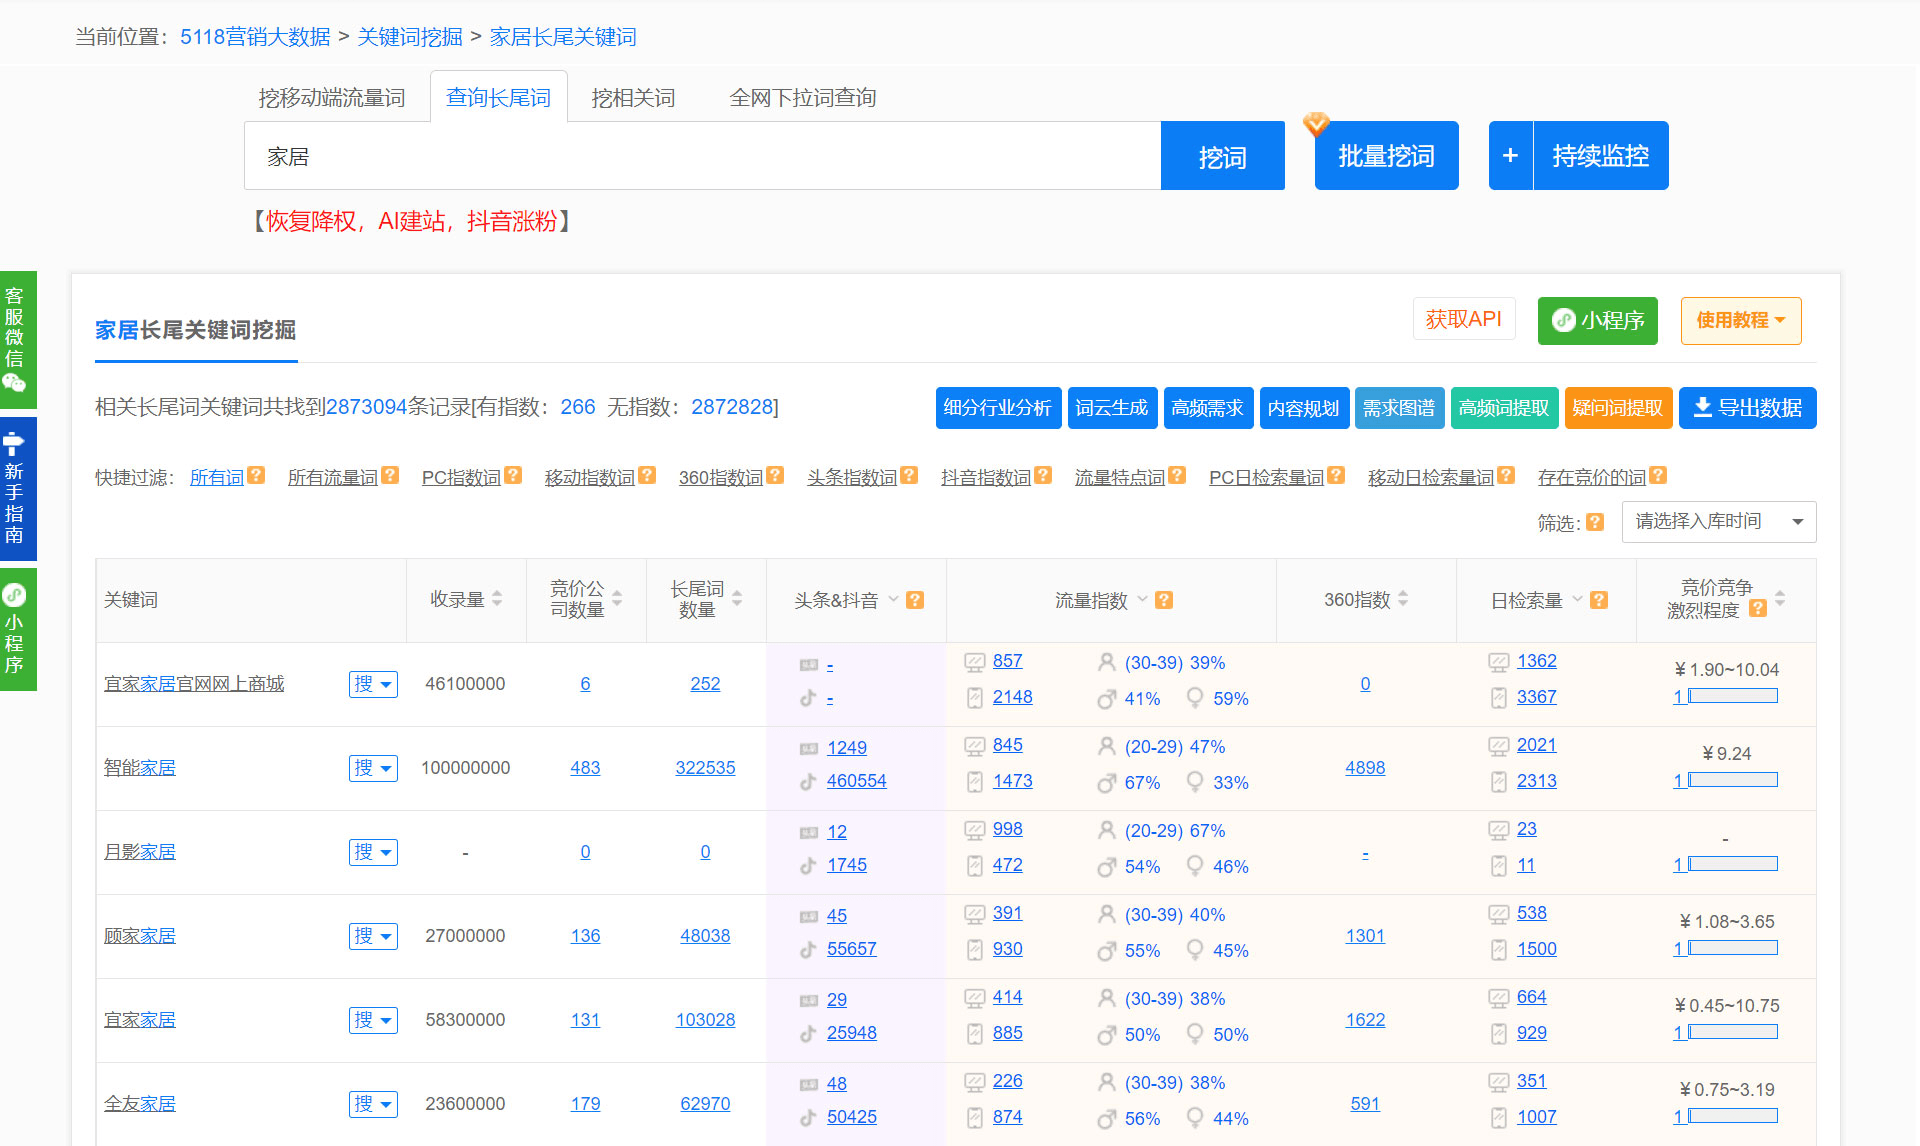Image resolution: width=1920 pixels, height=1146 pixels.
Task: Click help icon beside 头条&抖音 column header
Action: 915,600
